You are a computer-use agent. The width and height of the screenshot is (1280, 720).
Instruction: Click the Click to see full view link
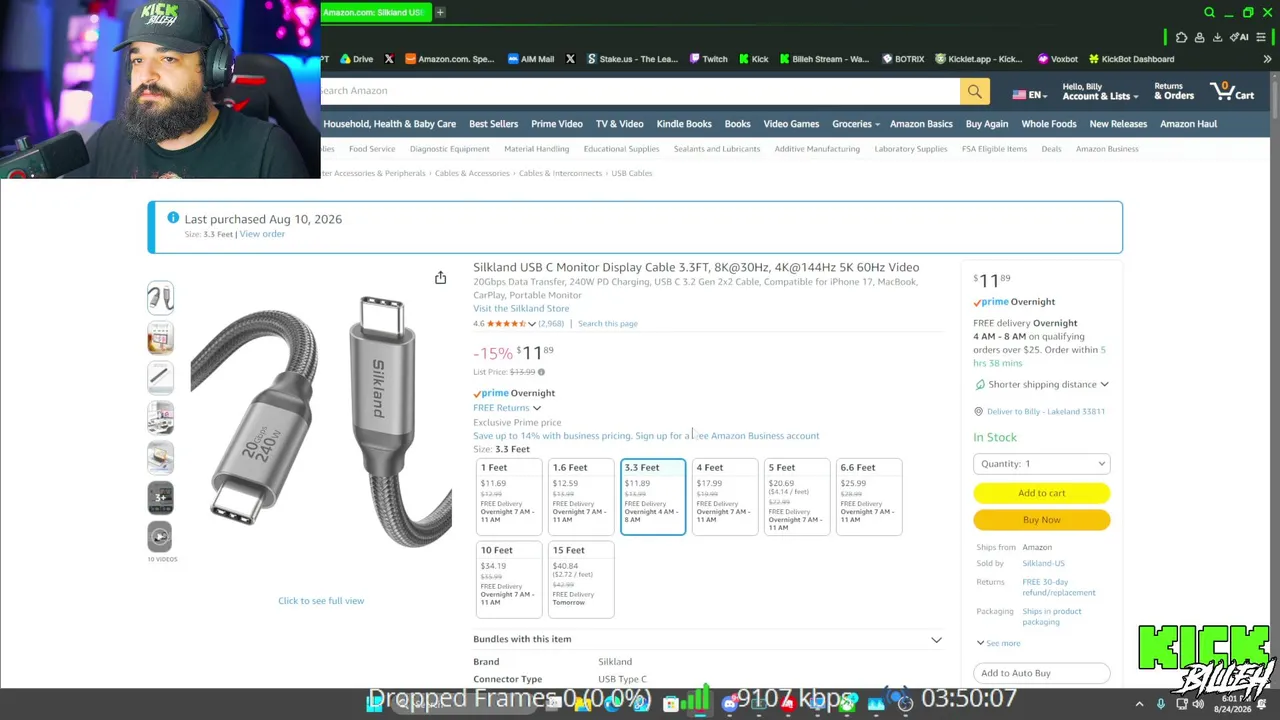click(321, 601)
